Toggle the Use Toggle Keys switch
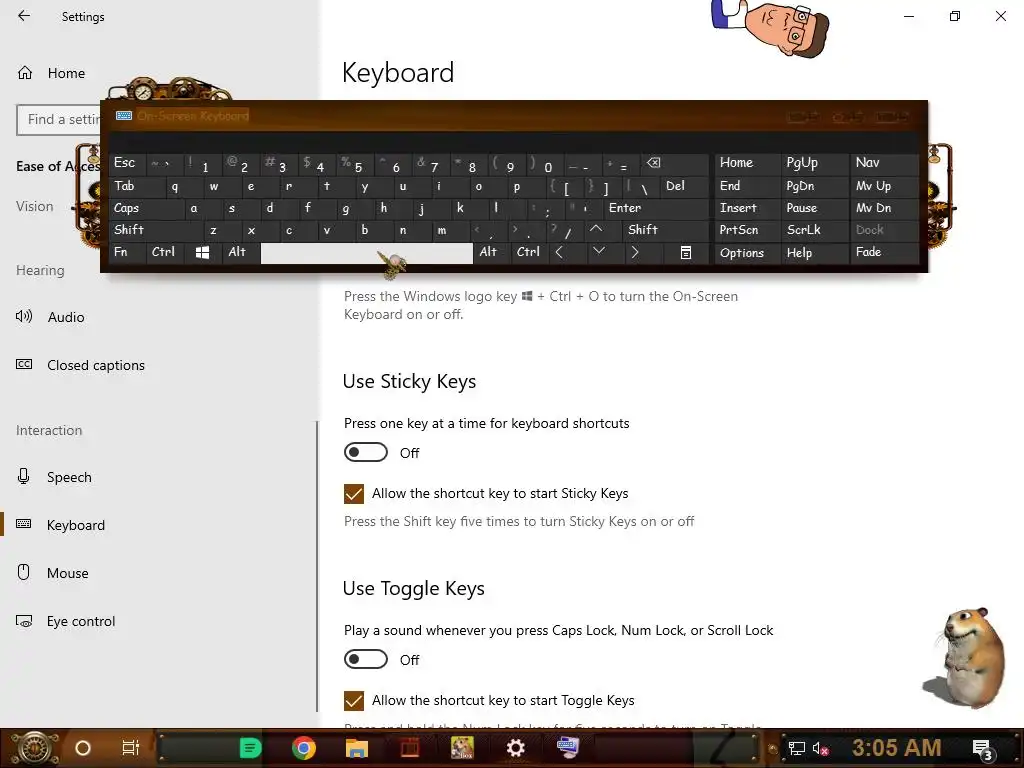 [366, 660]
